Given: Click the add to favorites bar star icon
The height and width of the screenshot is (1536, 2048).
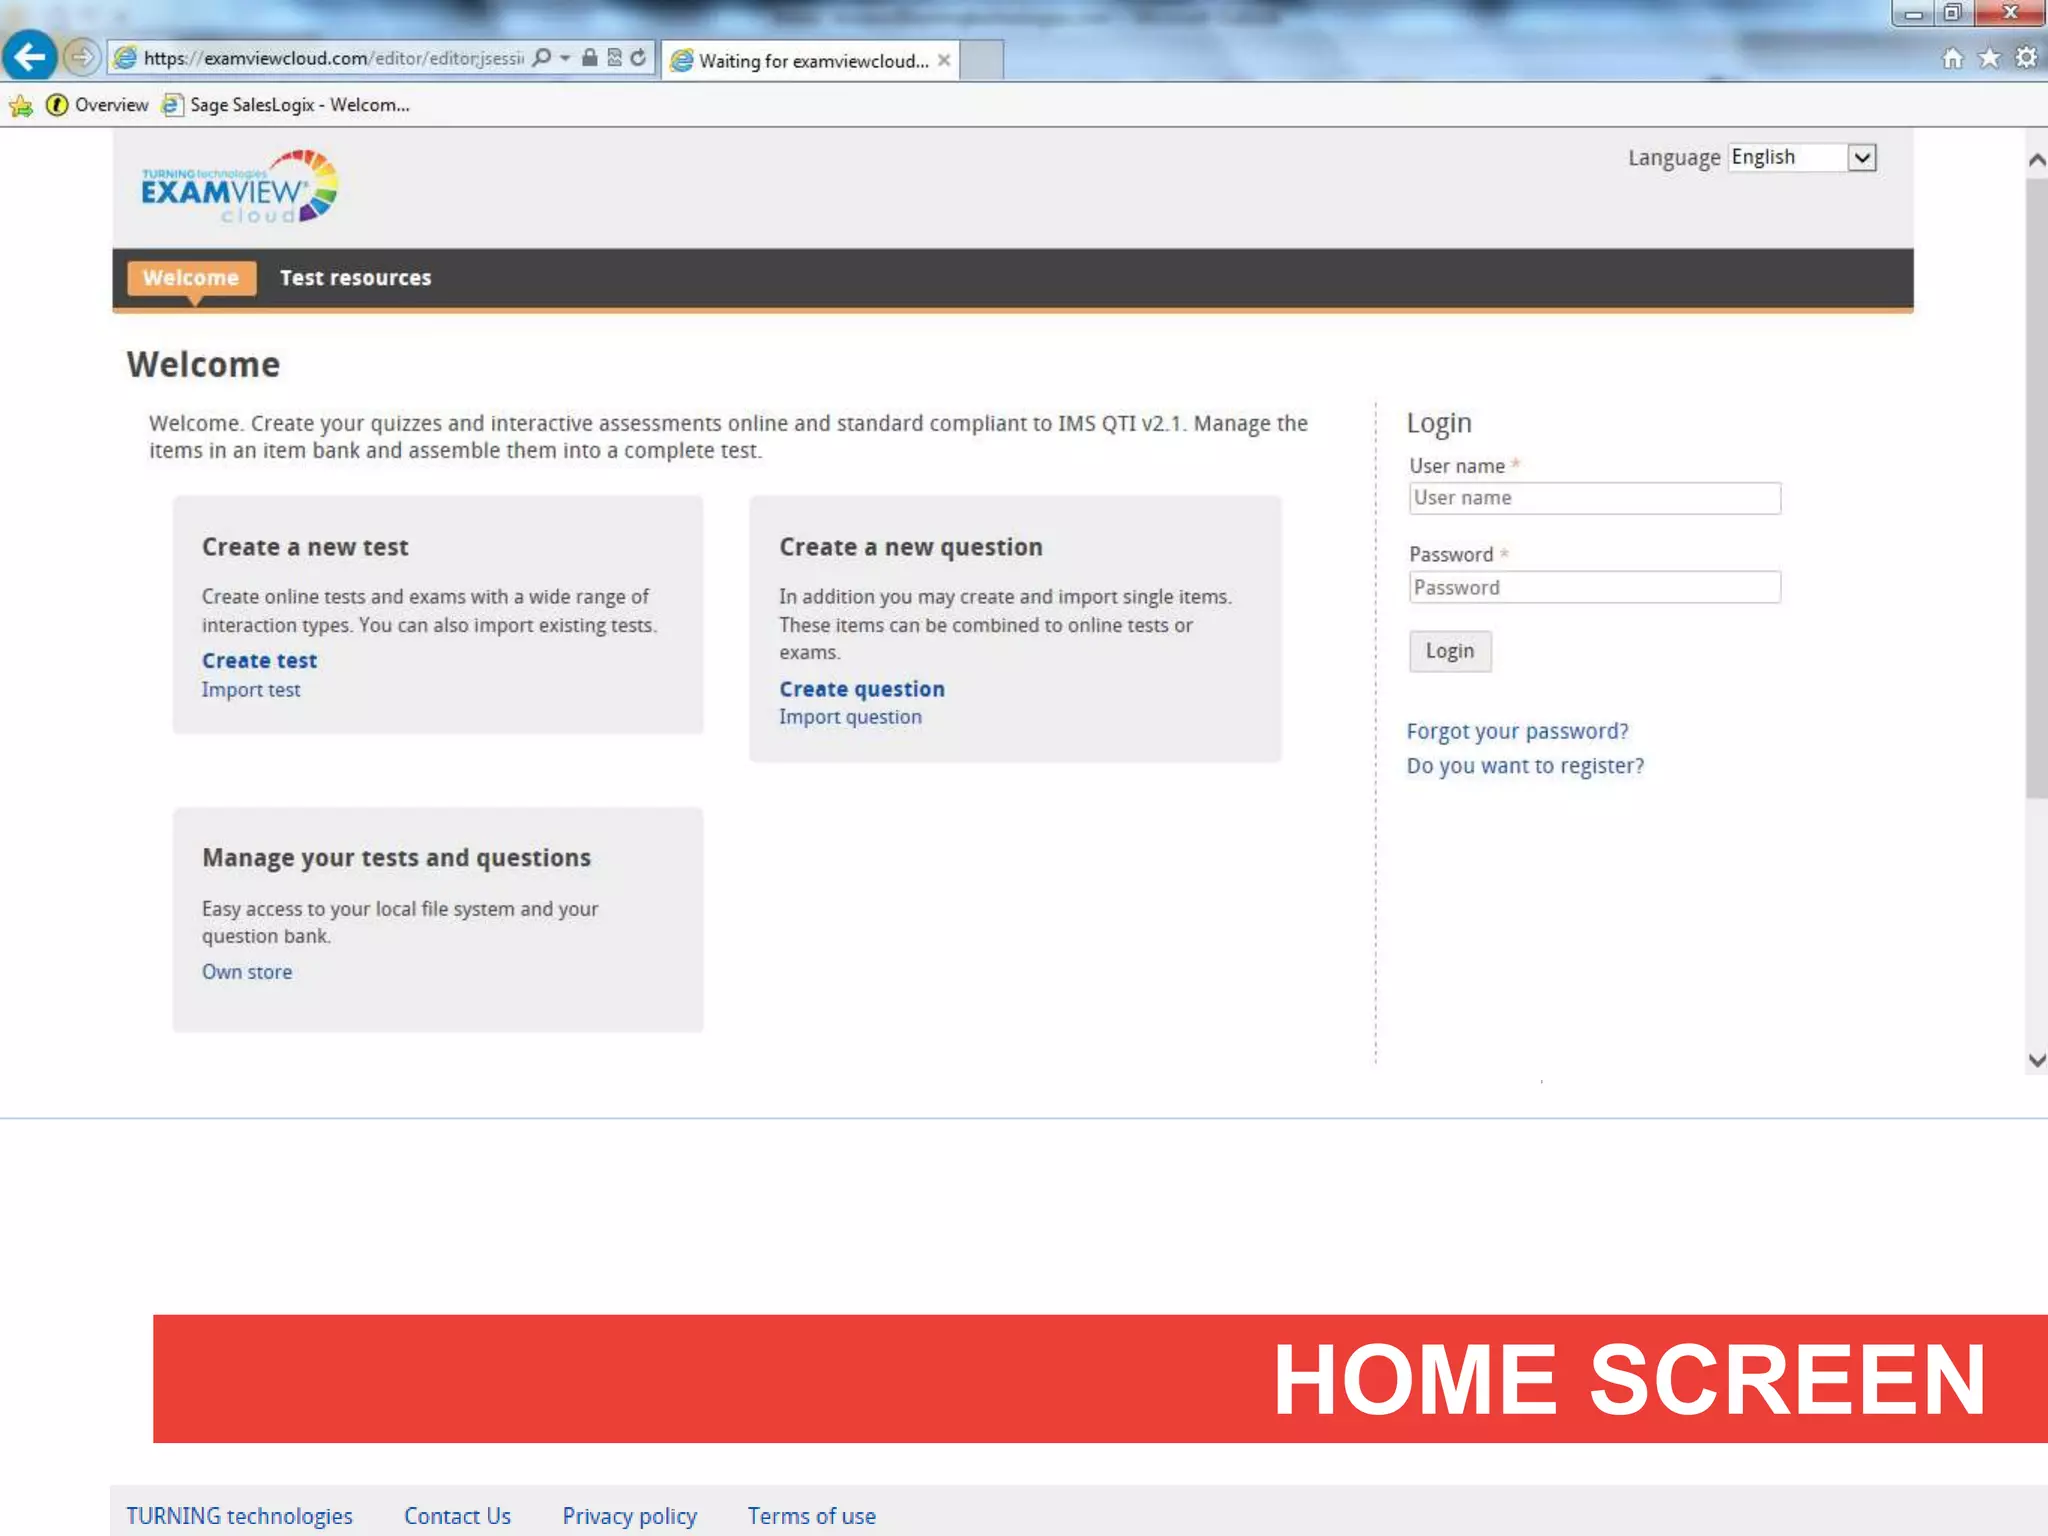Looking at the screenshot, I should click(21, 105).
